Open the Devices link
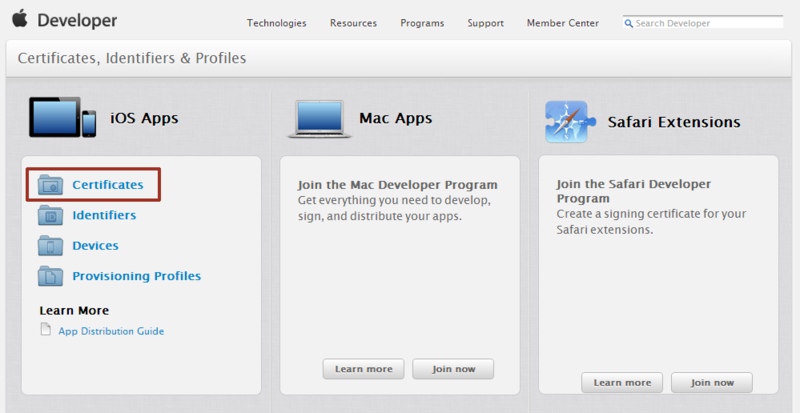 [x=95, y=246]
